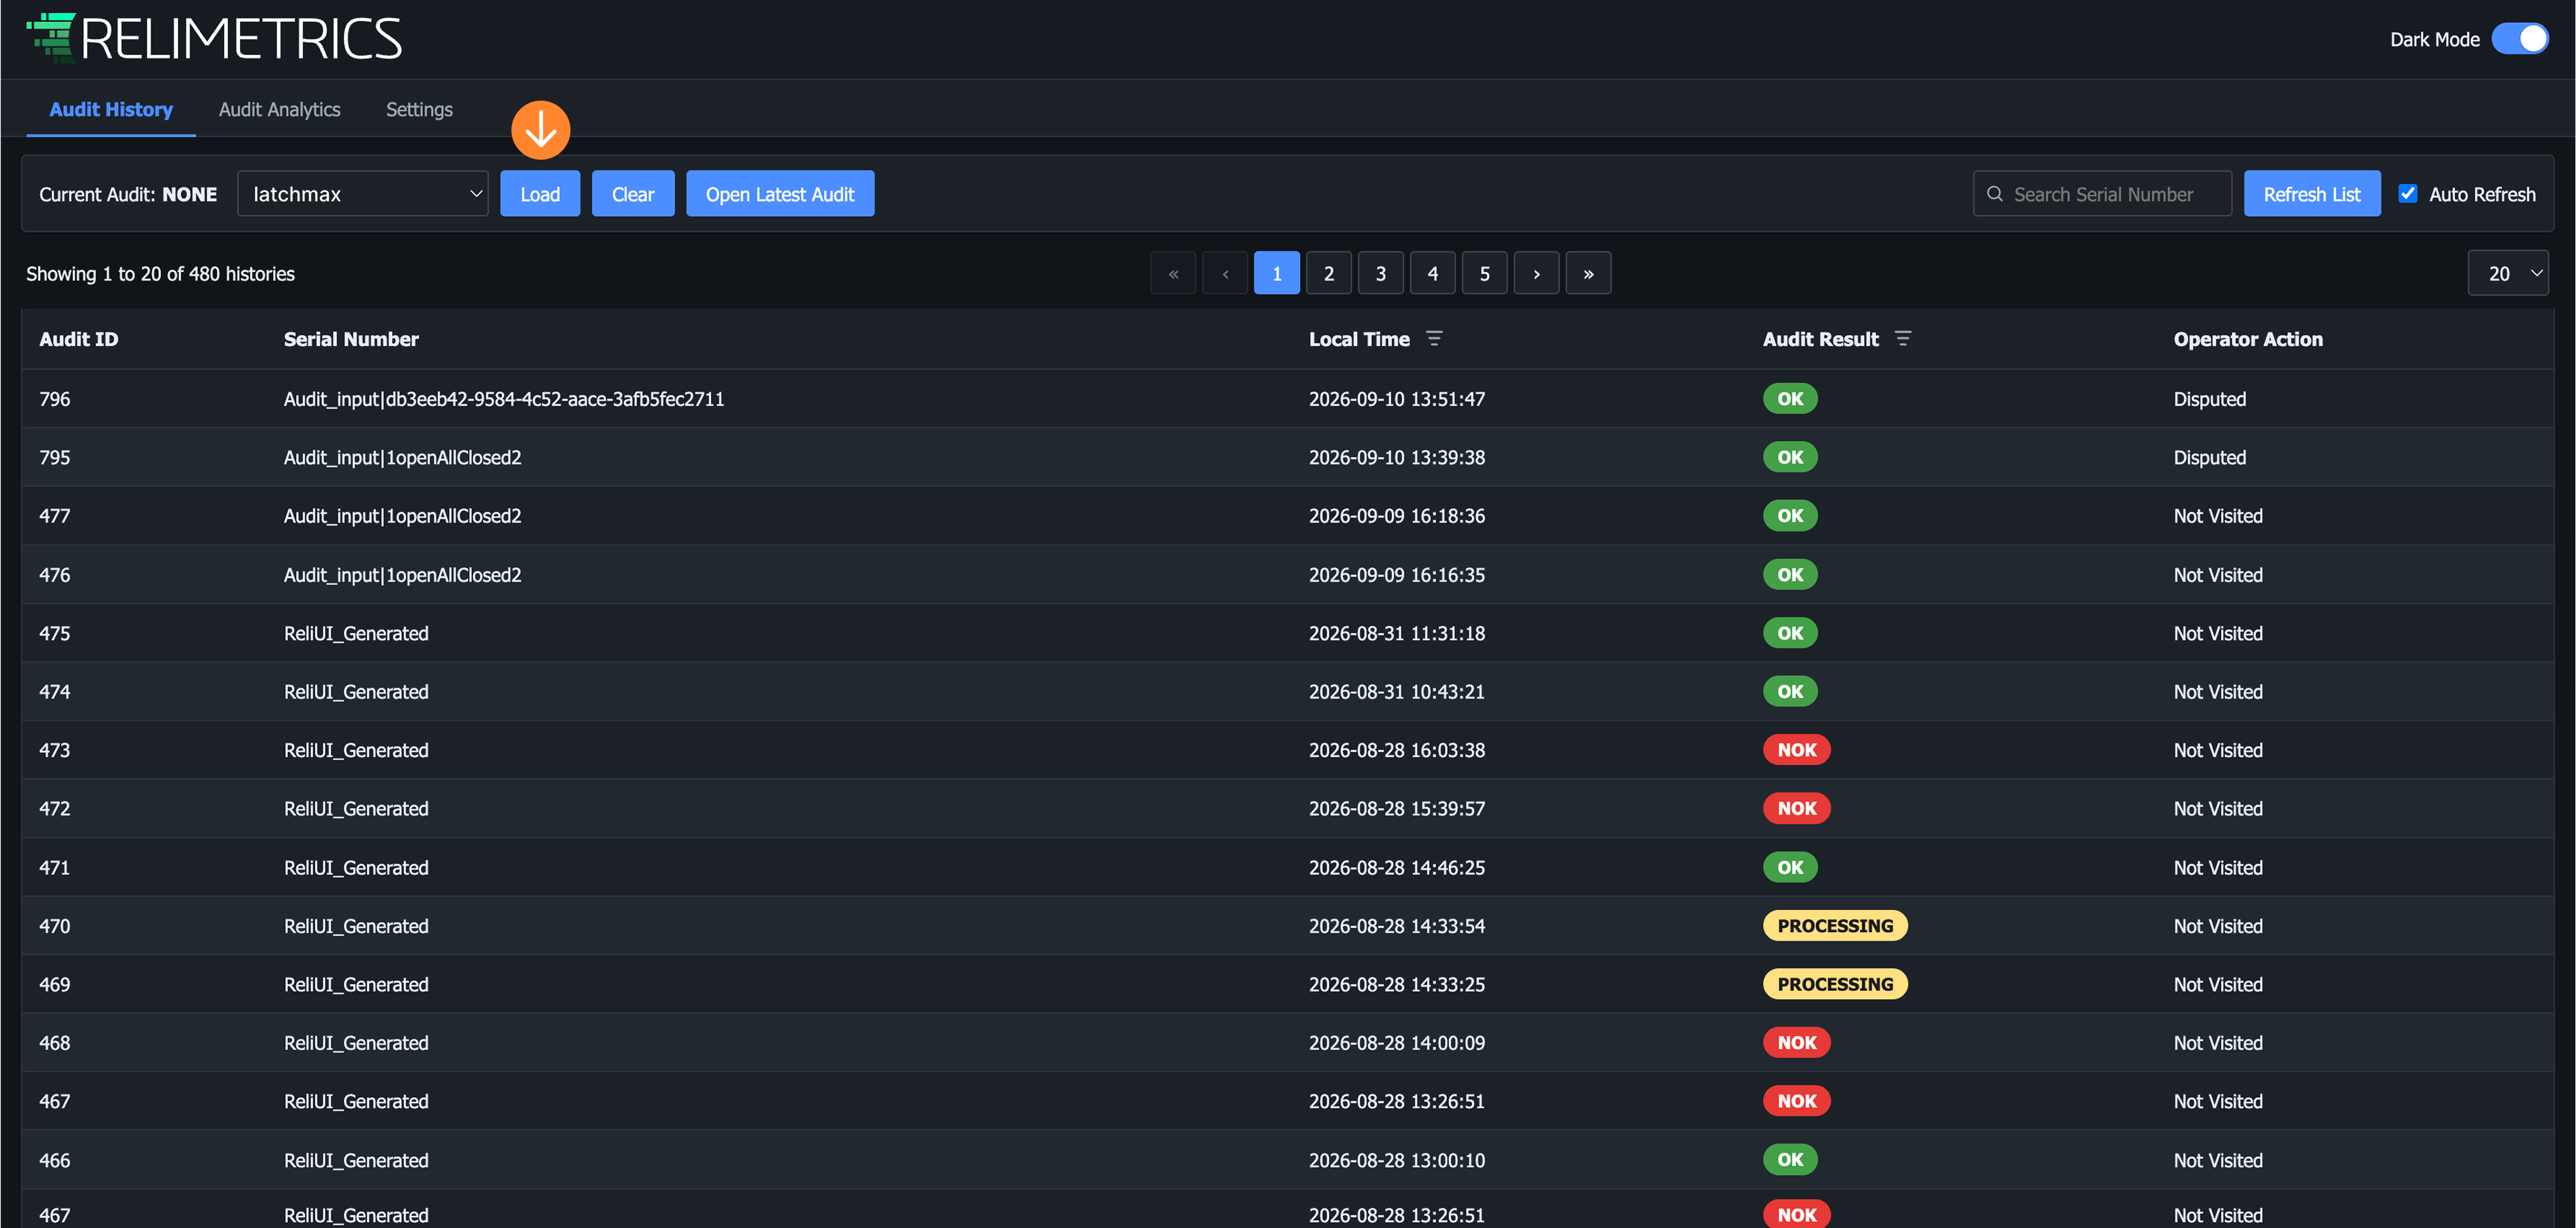2576x1228 pixels.
Task: Click OK badge for audit 796
Action: [1790, 399]
